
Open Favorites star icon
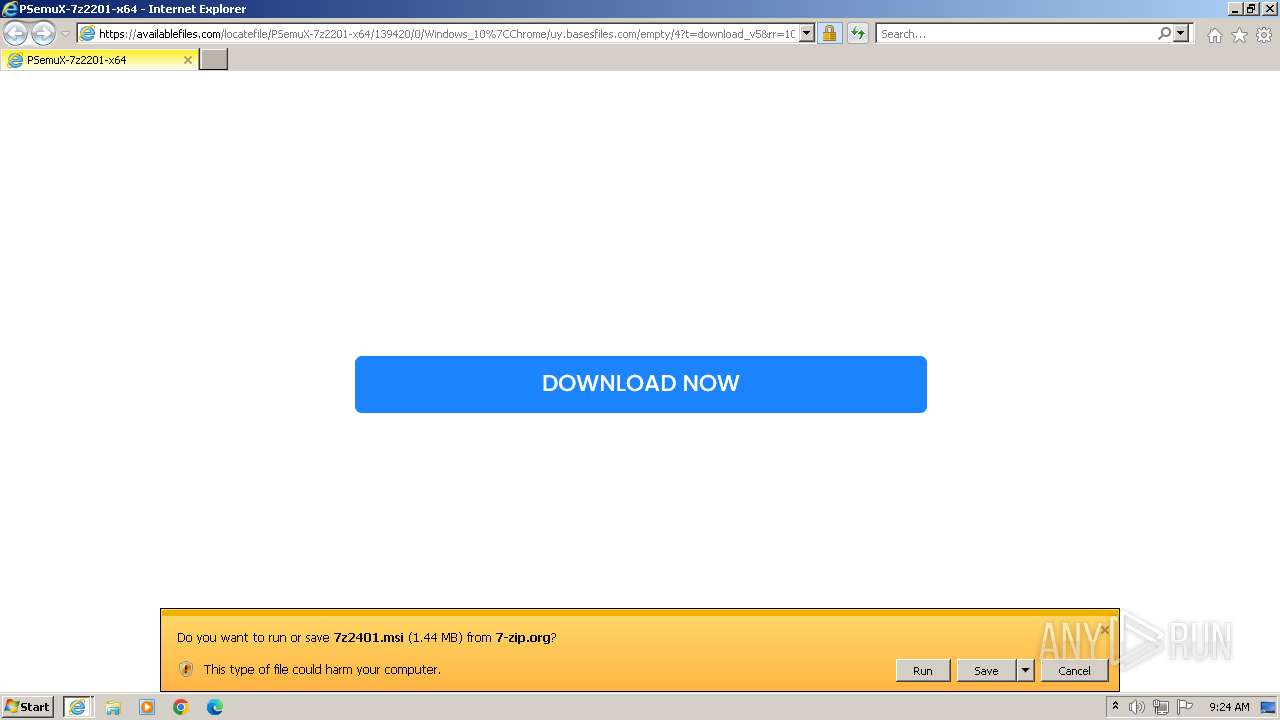1239,35
